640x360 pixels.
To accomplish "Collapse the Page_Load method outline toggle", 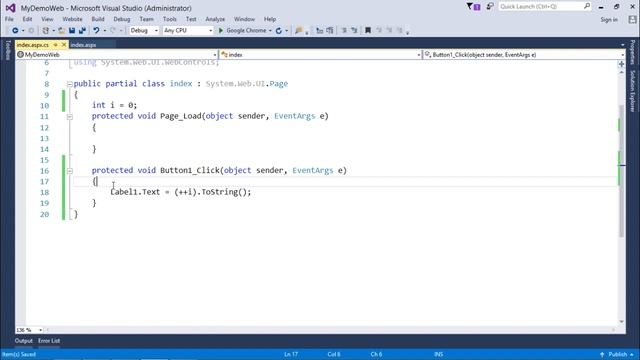I will coord(69,116).
